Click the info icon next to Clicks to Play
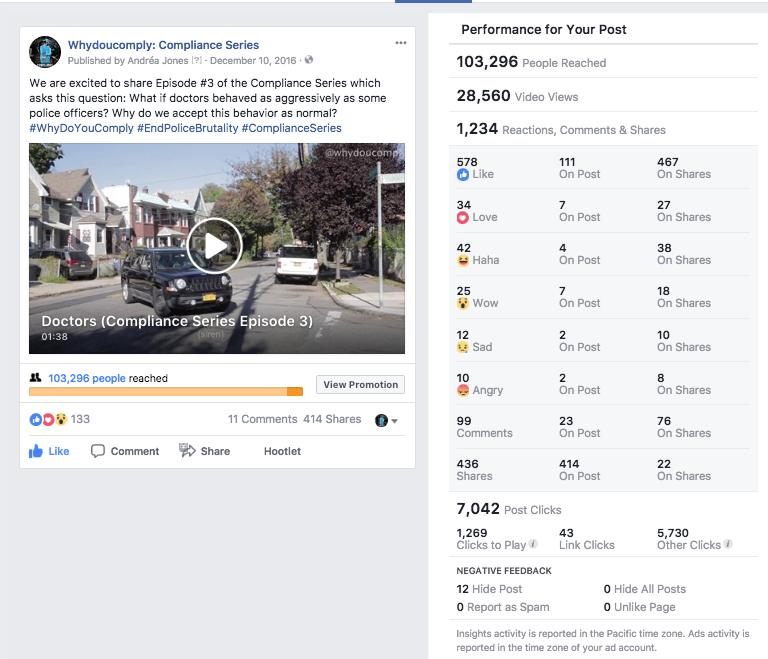Screen dimensions: 768x659 click(x=533, y=545)
